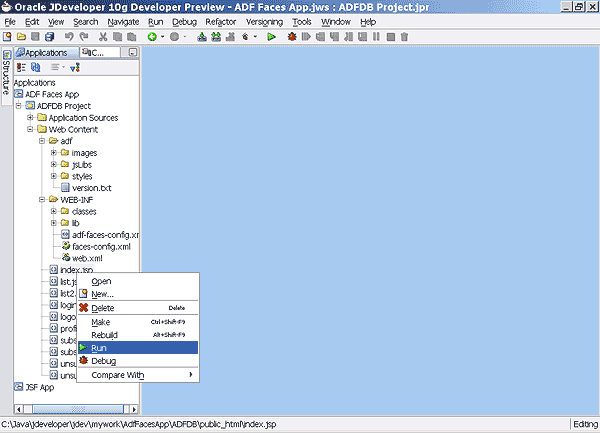Click the green Back navigation icon

152,37
